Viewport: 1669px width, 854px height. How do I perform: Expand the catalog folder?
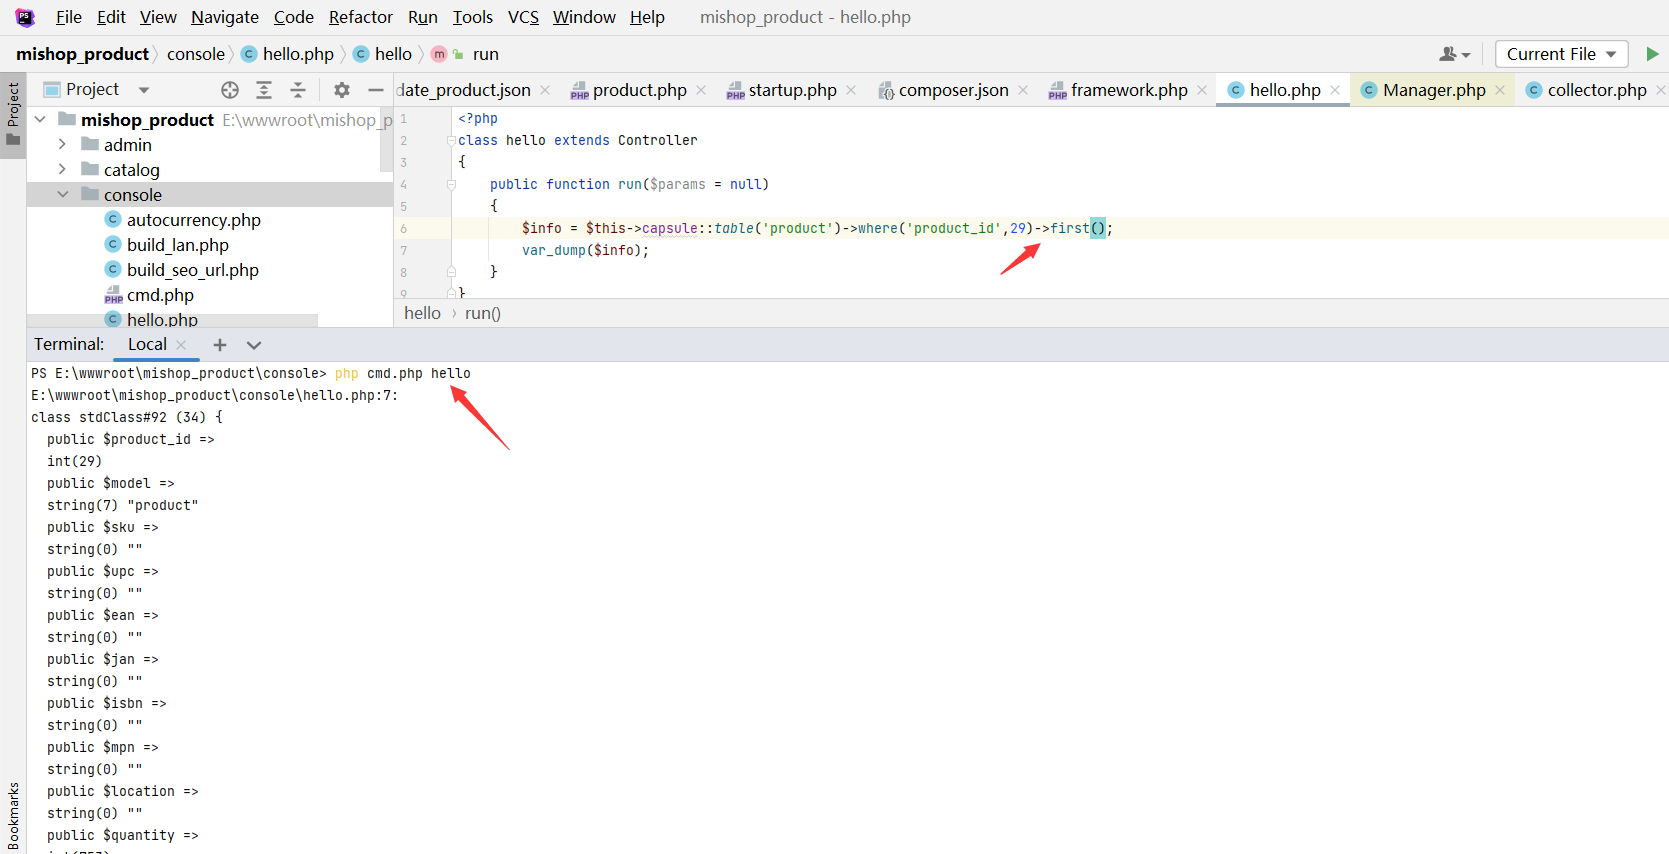tap(62, 170)
